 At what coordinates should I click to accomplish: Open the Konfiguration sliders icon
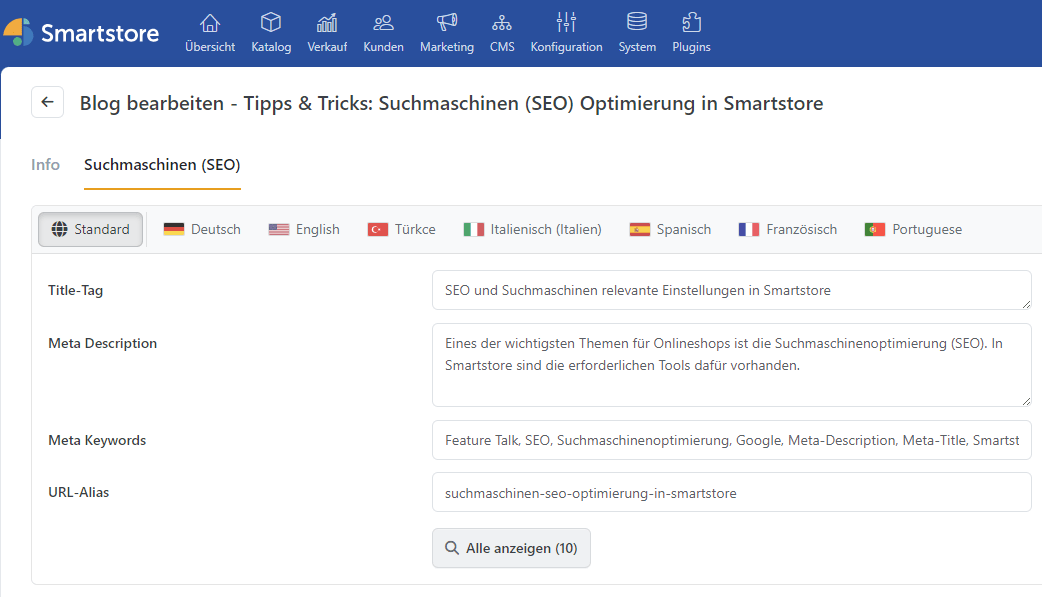[566, 24]
